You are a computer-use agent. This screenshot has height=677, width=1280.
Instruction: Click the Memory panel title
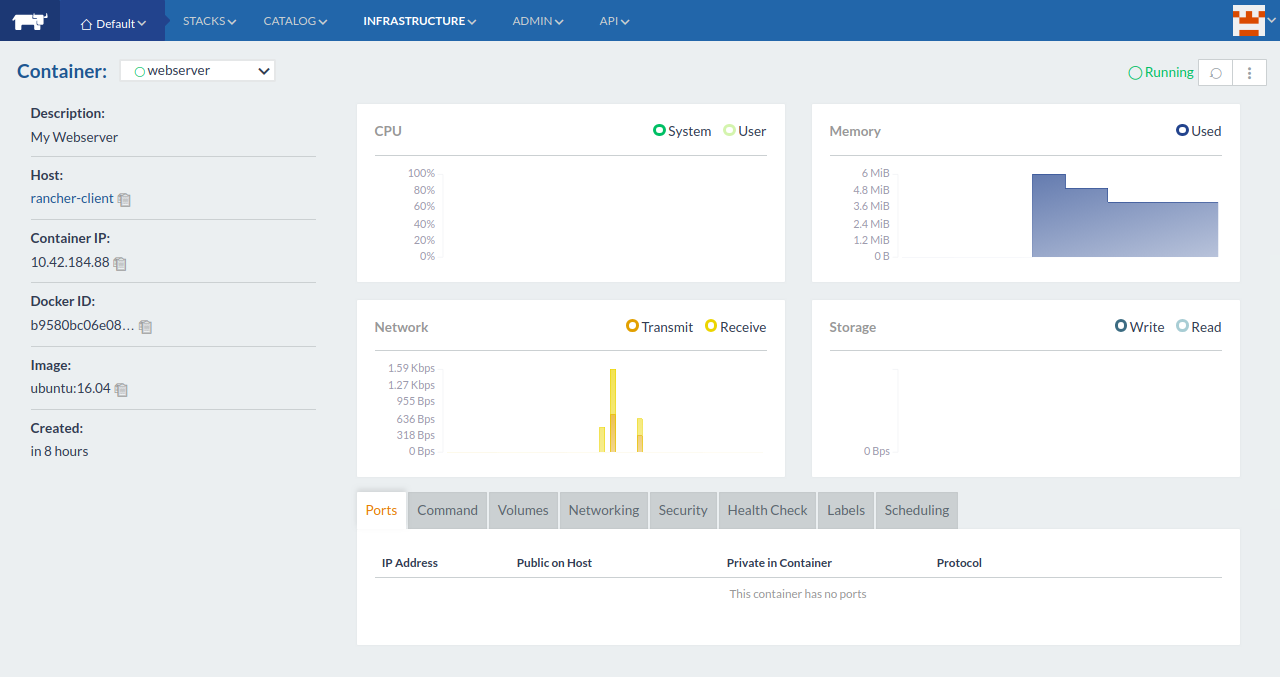click(855, 131)
